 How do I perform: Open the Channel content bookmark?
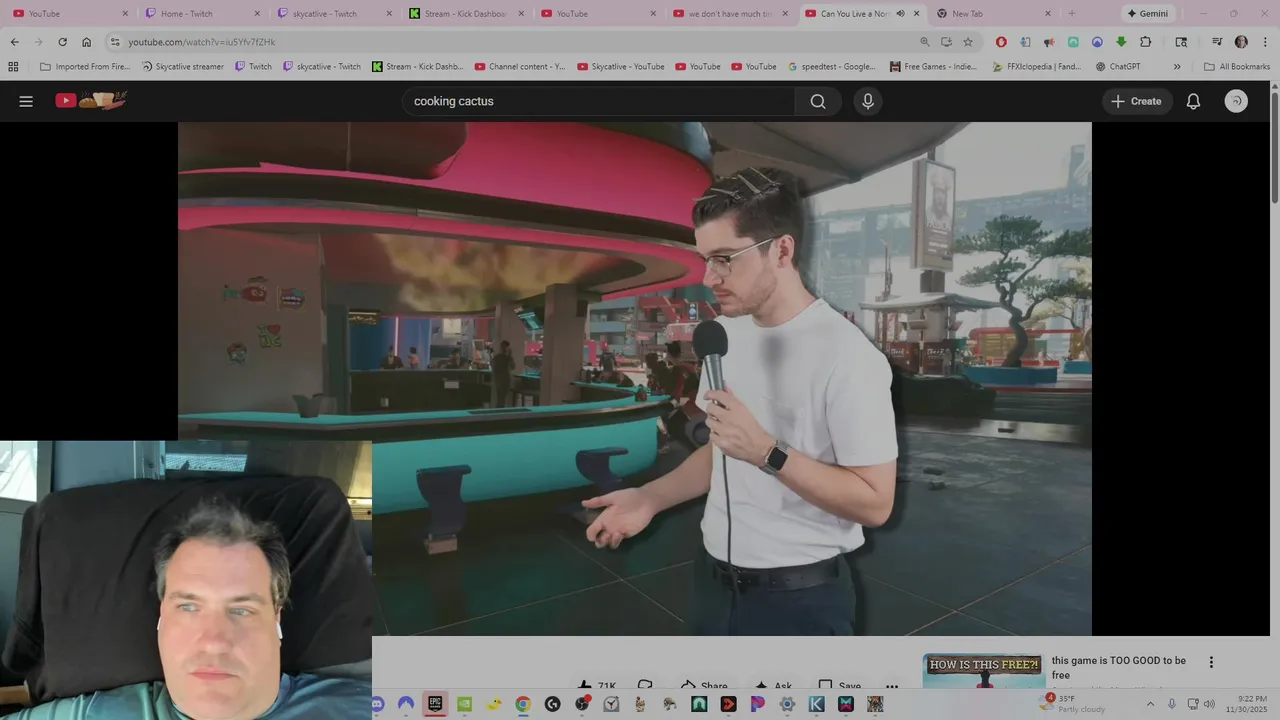(520, 67)
